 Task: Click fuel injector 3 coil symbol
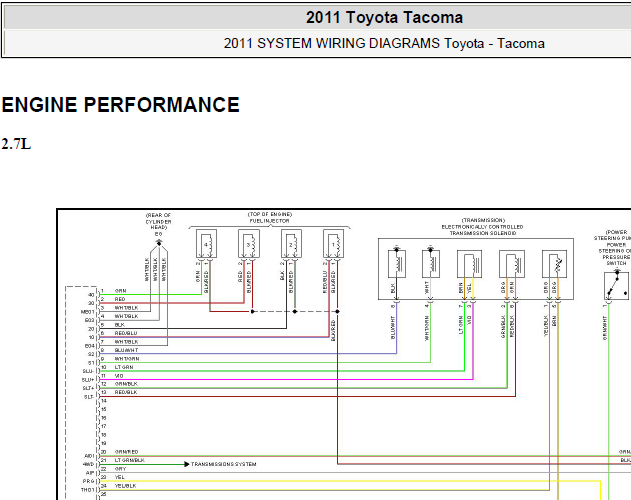pyautogui.click(x=249, y=244)
